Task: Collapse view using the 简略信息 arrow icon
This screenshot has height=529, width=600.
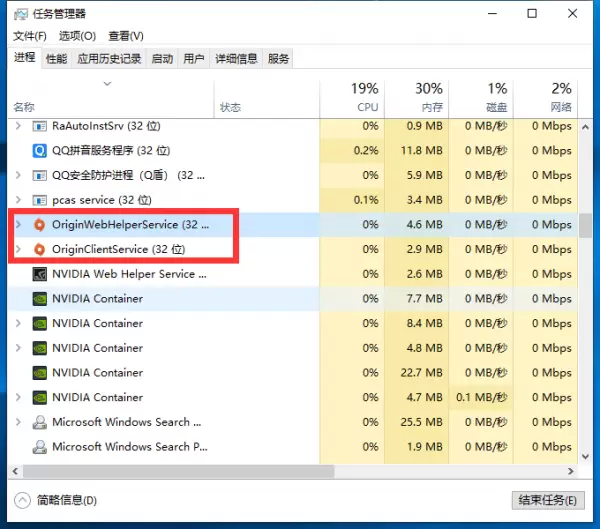Action: (x=22, y=500)
